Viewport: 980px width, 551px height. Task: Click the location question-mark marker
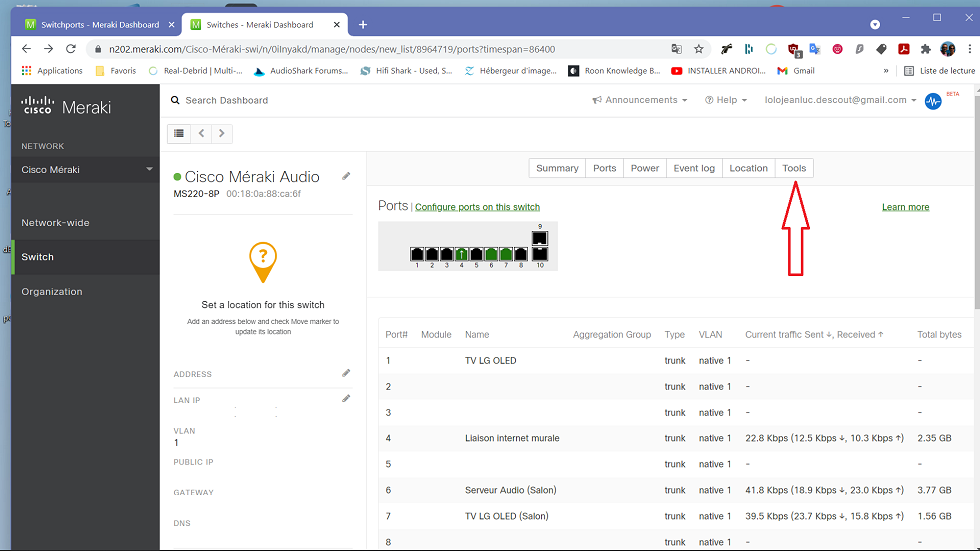pyautogui.click(x=262, y=262)
